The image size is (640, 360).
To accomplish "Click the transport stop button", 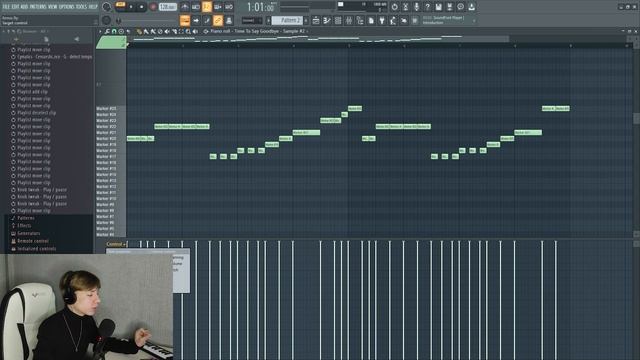I will point(142,7).
